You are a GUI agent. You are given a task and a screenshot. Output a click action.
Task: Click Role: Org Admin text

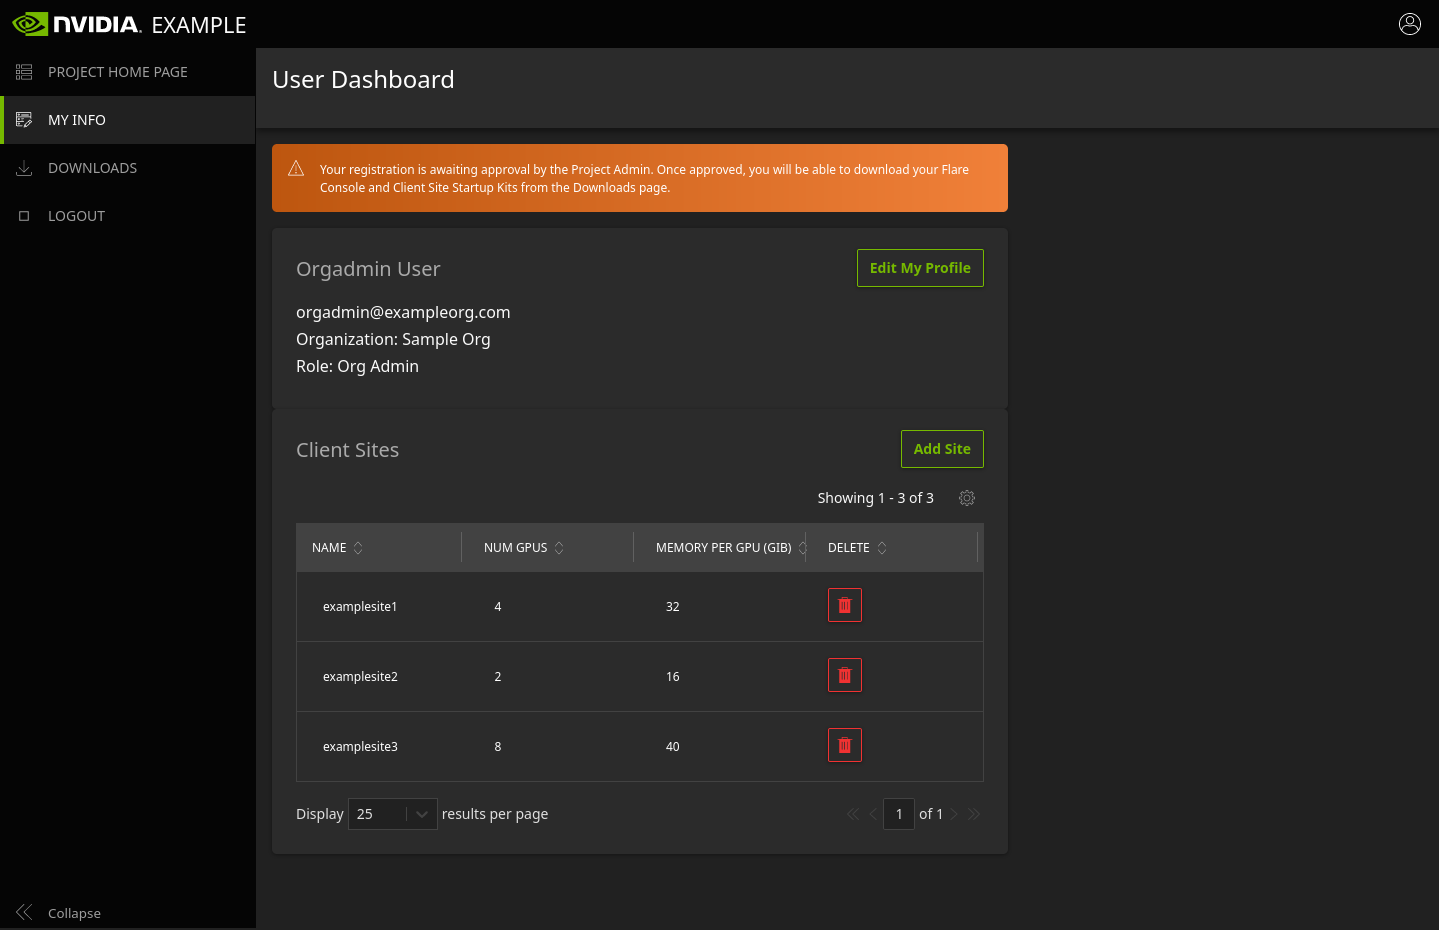click(357, 366)
